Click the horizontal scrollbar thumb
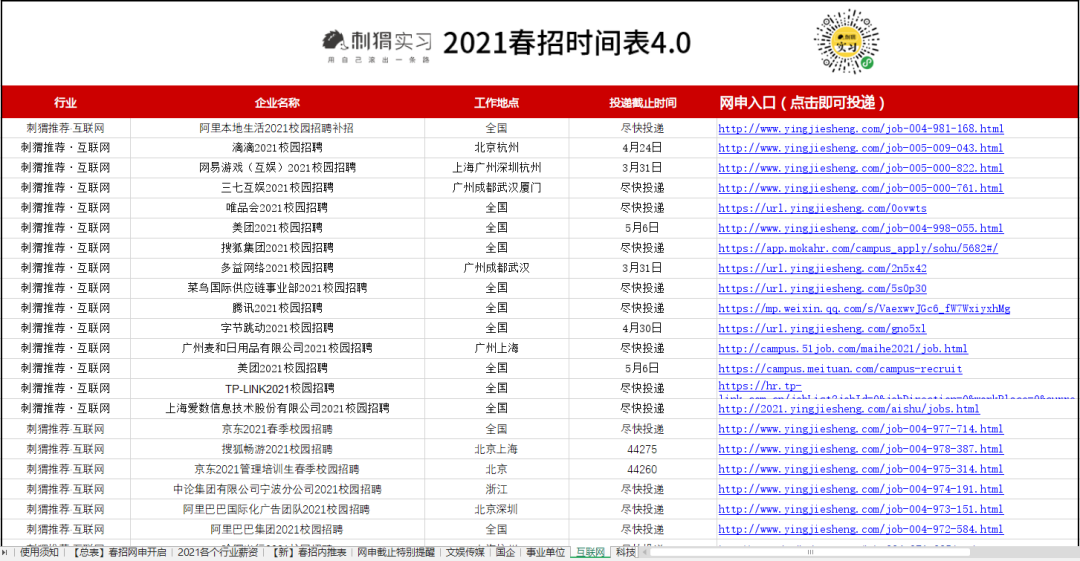The height and width of the screenshot is (561, 1080). click(x=810, y=552)
